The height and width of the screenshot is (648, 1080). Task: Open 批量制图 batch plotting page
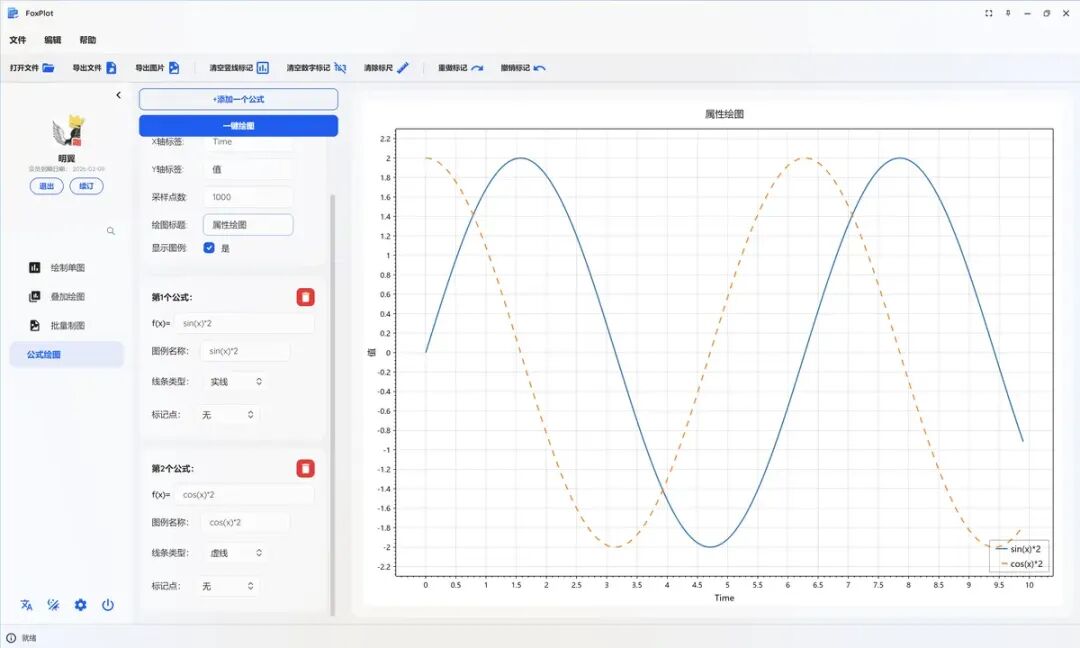tap(67, 326)
